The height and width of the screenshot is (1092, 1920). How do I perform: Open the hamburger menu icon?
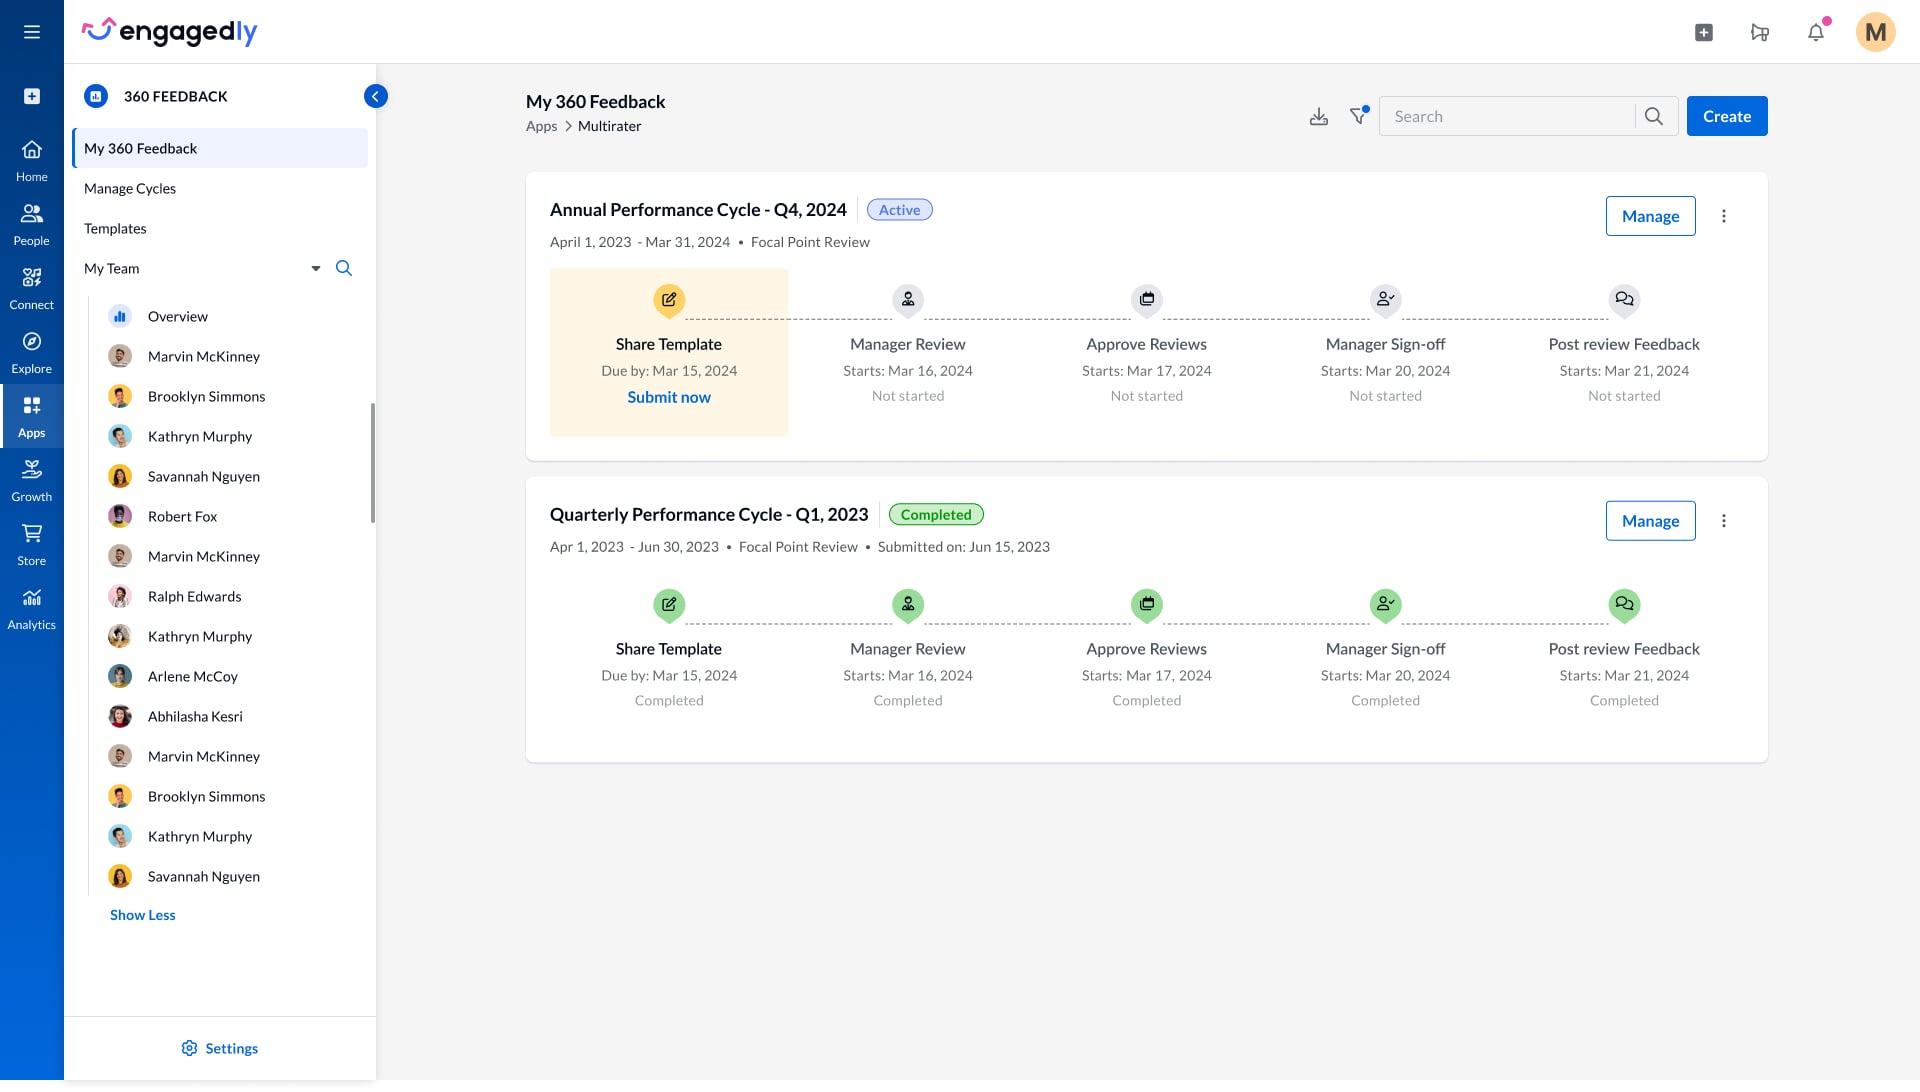[32, 32]
